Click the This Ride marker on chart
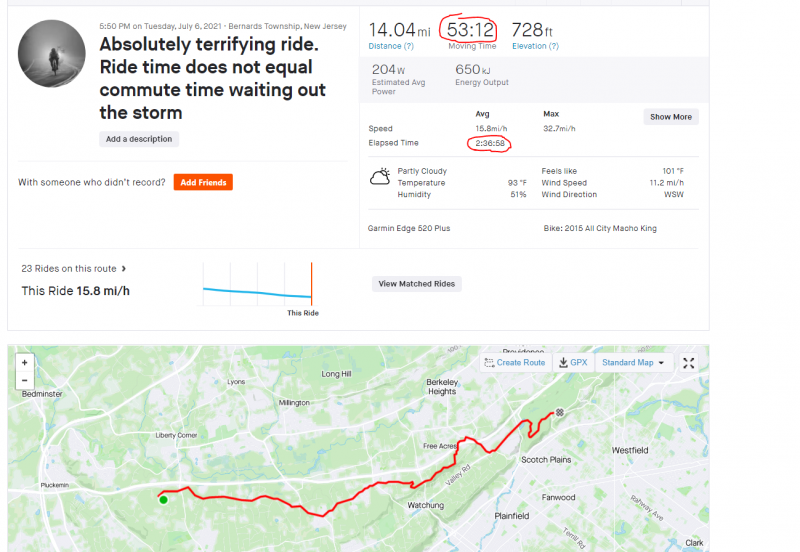The width and height of the screenshot is (800, 552). tap(311, 284)
